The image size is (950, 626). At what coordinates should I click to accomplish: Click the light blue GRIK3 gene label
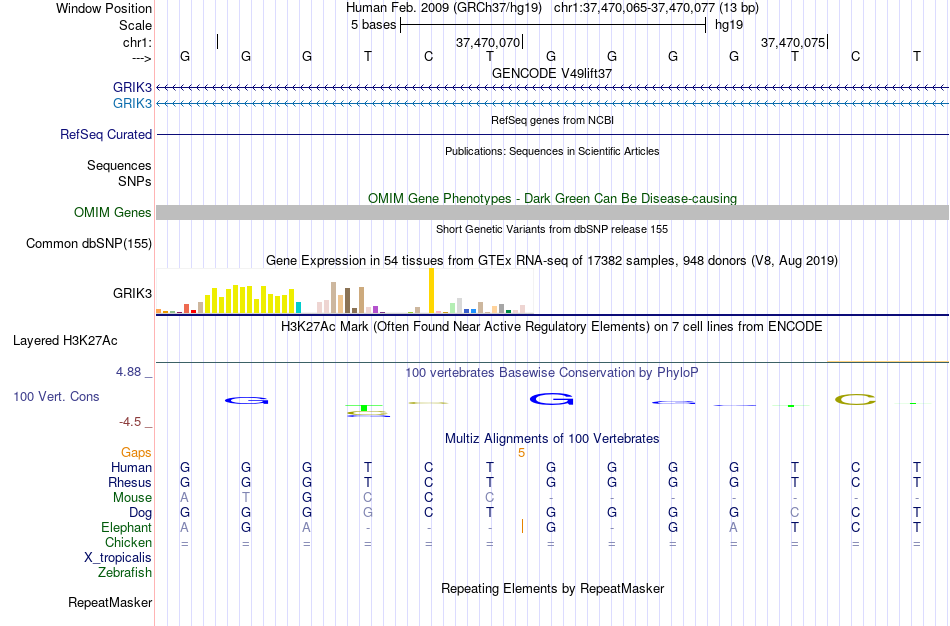132,103
